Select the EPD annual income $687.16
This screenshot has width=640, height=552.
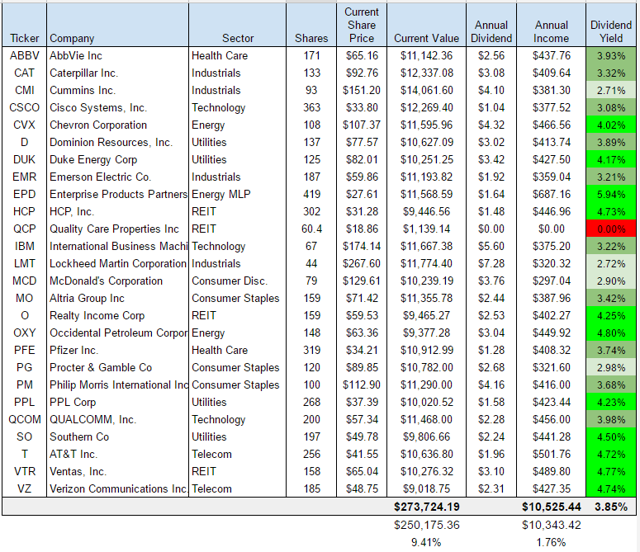551,194
